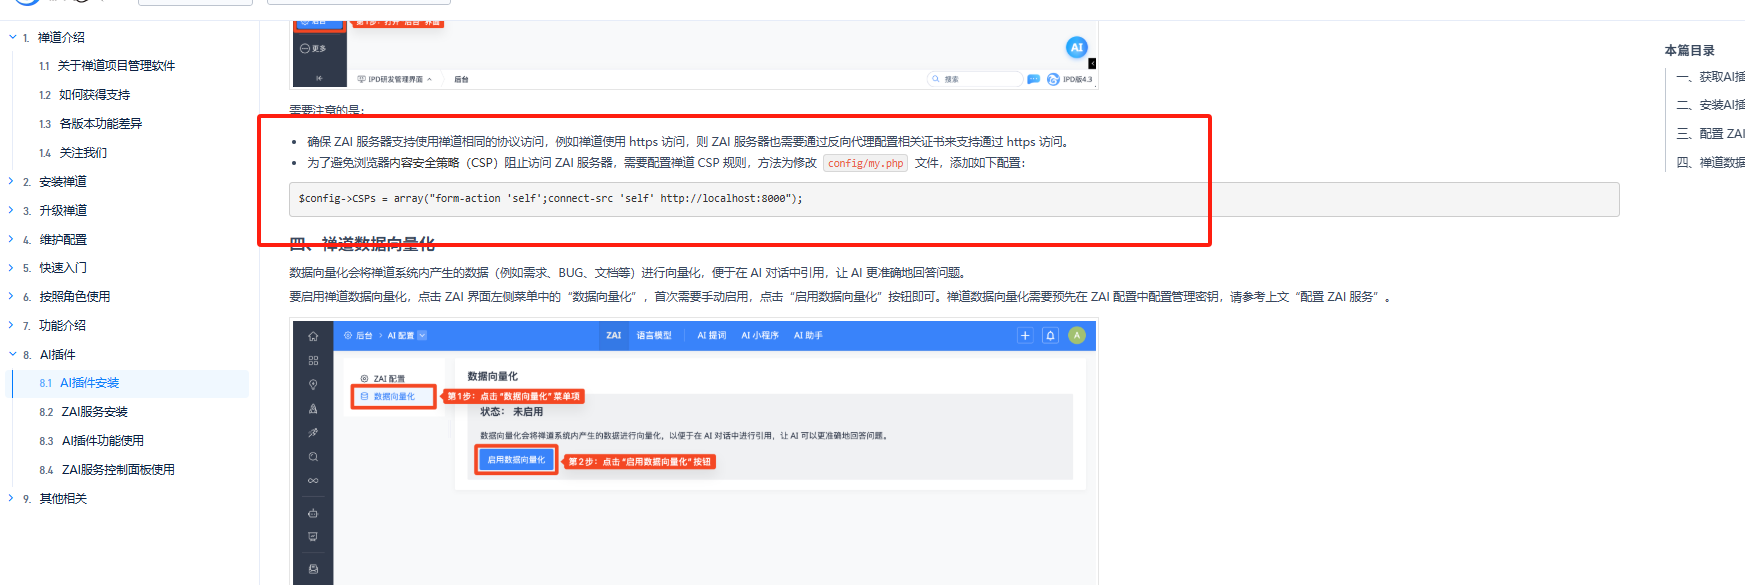The width and height of the screenshot is (1745, 585).
Task: Jump to 四、禅道数据 section in 本篇目录
Action: coord(1711,162)
